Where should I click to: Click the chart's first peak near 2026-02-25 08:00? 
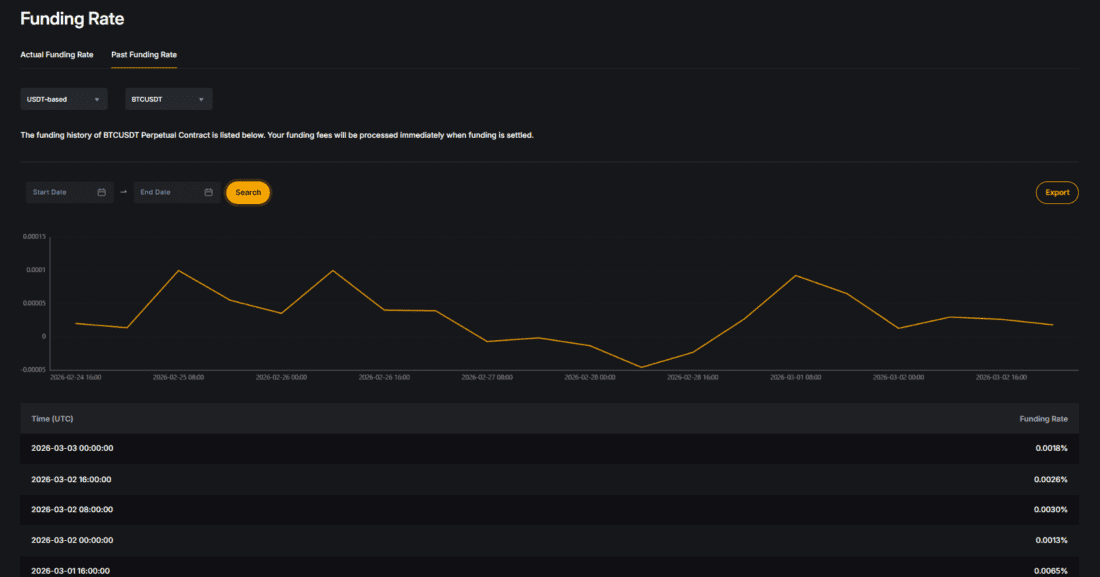[178, 270]
